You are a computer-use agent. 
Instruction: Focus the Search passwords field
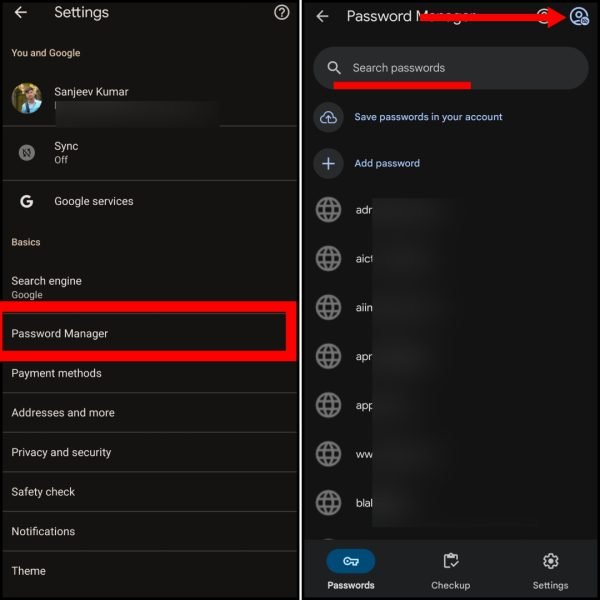click(x=451, y=68)
